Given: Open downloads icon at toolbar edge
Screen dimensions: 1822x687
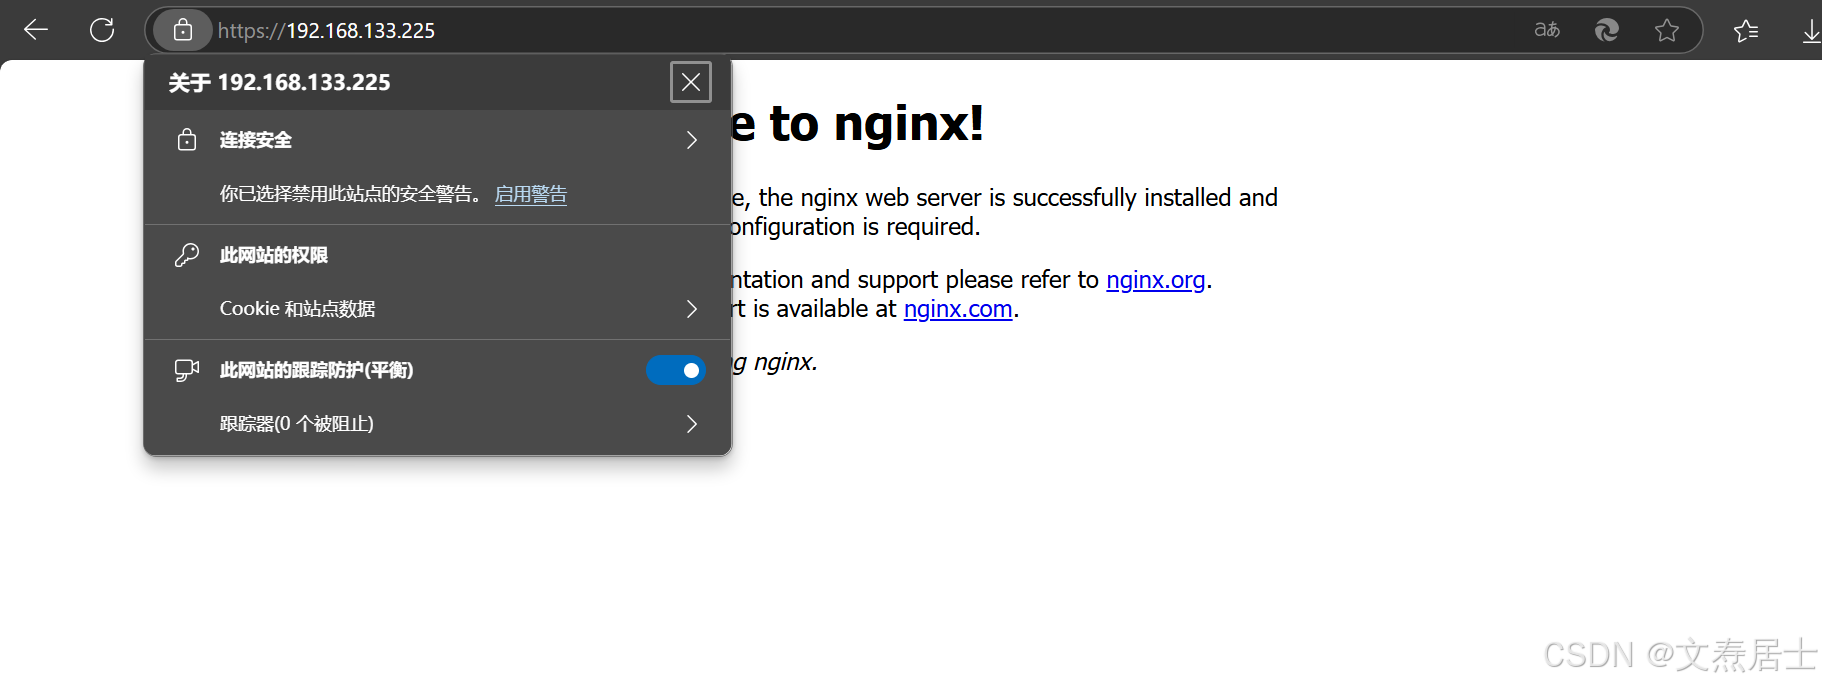Looking at the screenshot, I should point(1811,31).
